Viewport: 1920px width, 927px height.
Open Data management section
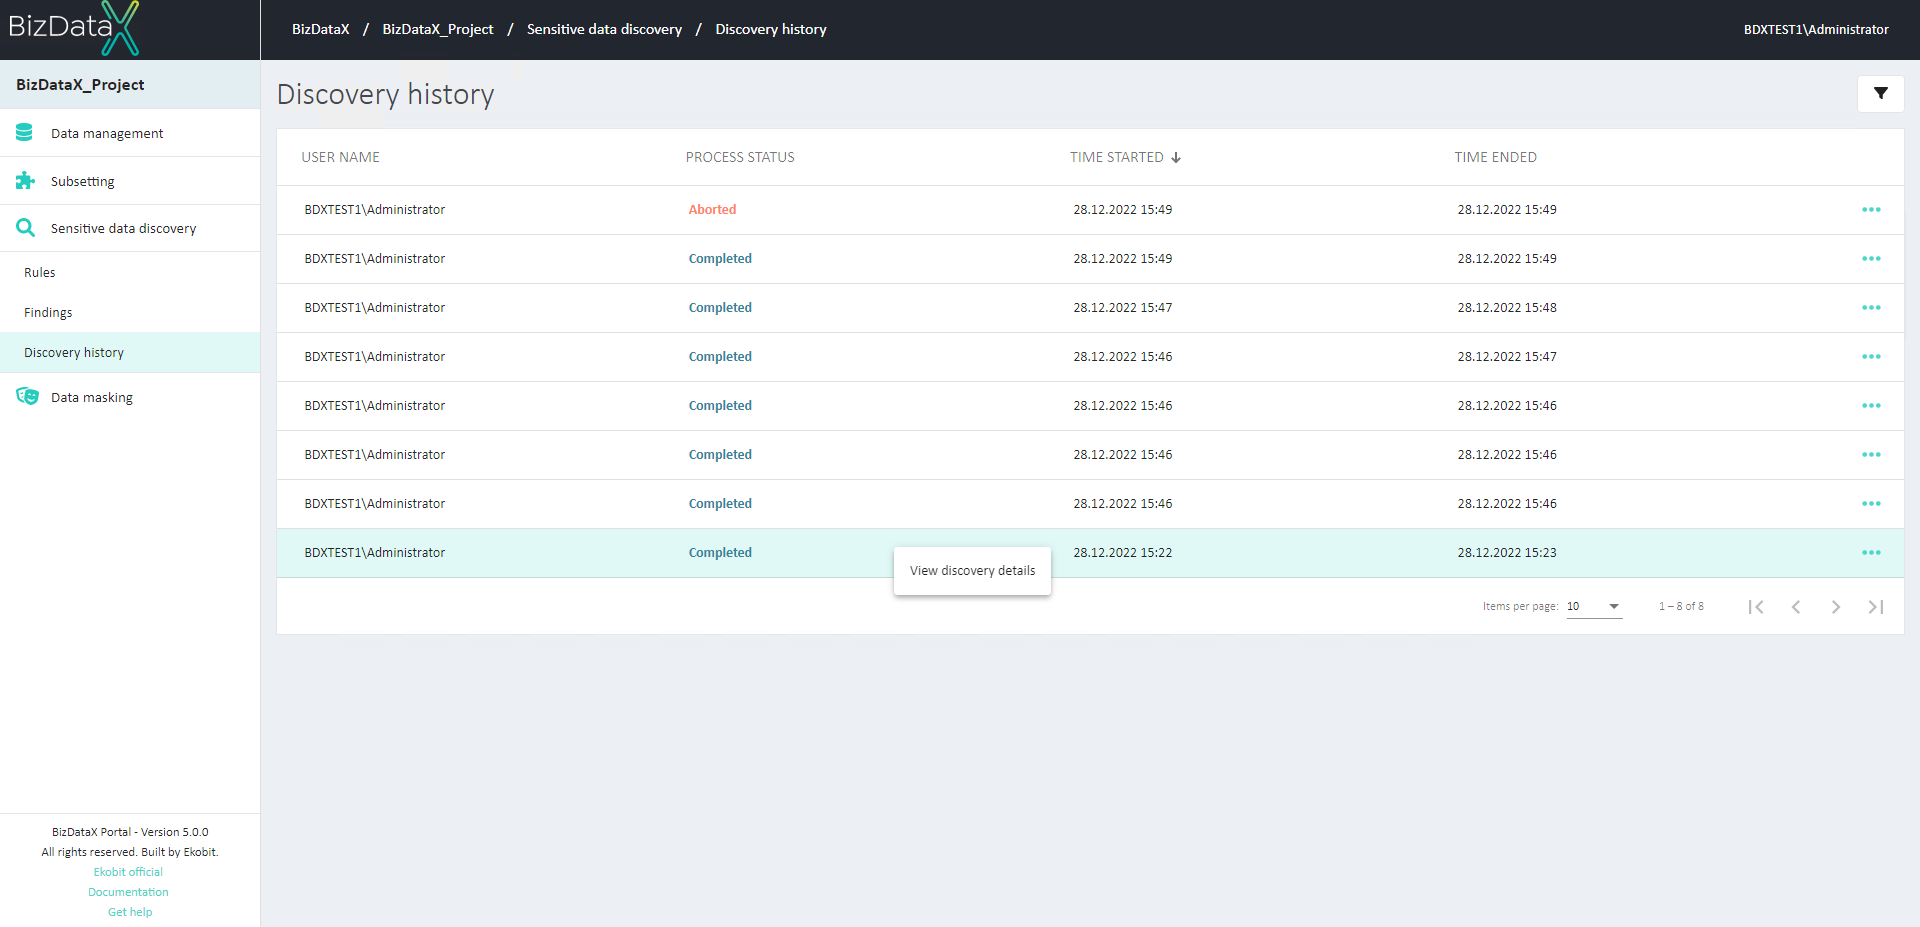[130, 133]
